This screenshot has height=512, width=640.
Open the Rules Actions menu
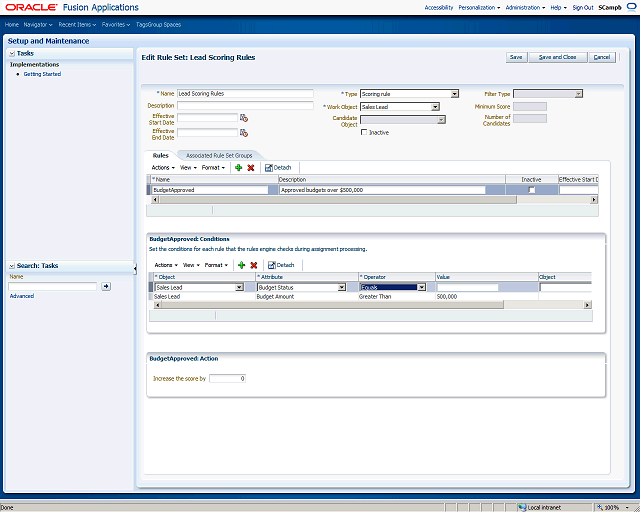163,167
